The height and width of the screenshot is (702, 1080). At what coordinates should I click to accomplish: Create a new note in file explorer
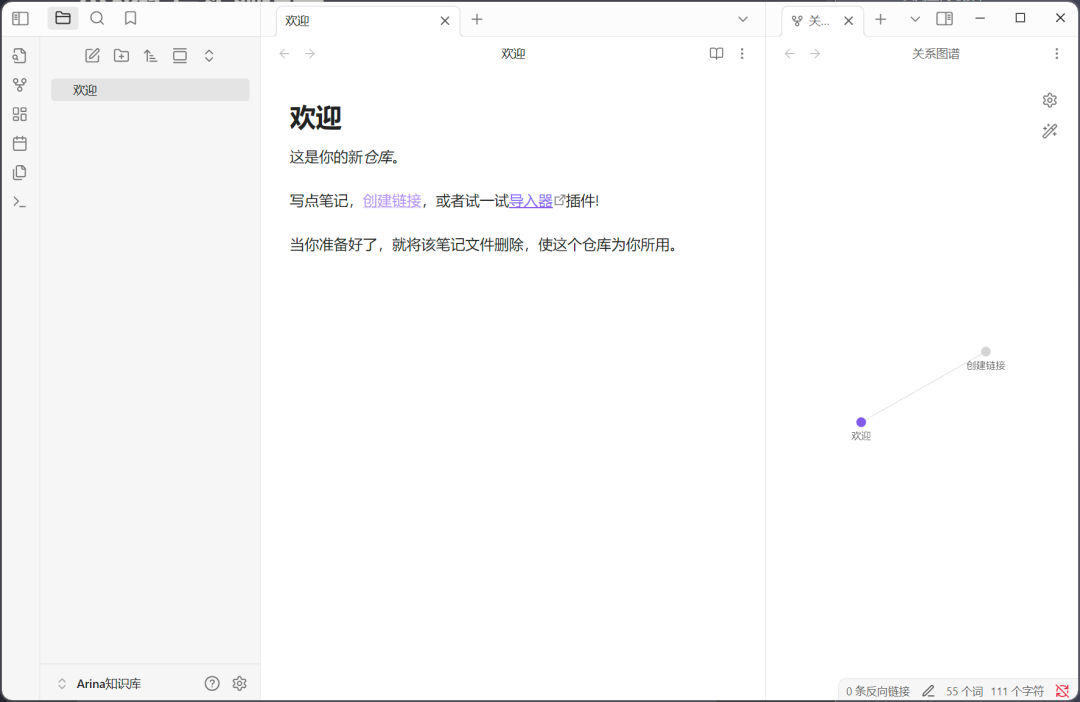point(92,56)
